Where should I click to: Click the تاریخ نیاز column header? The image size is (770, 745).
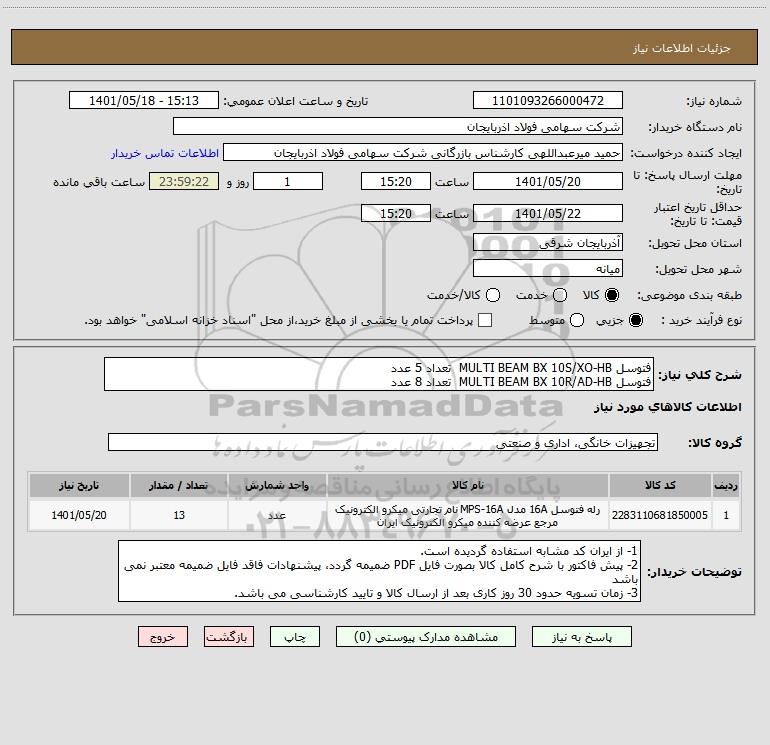[79, 485]
